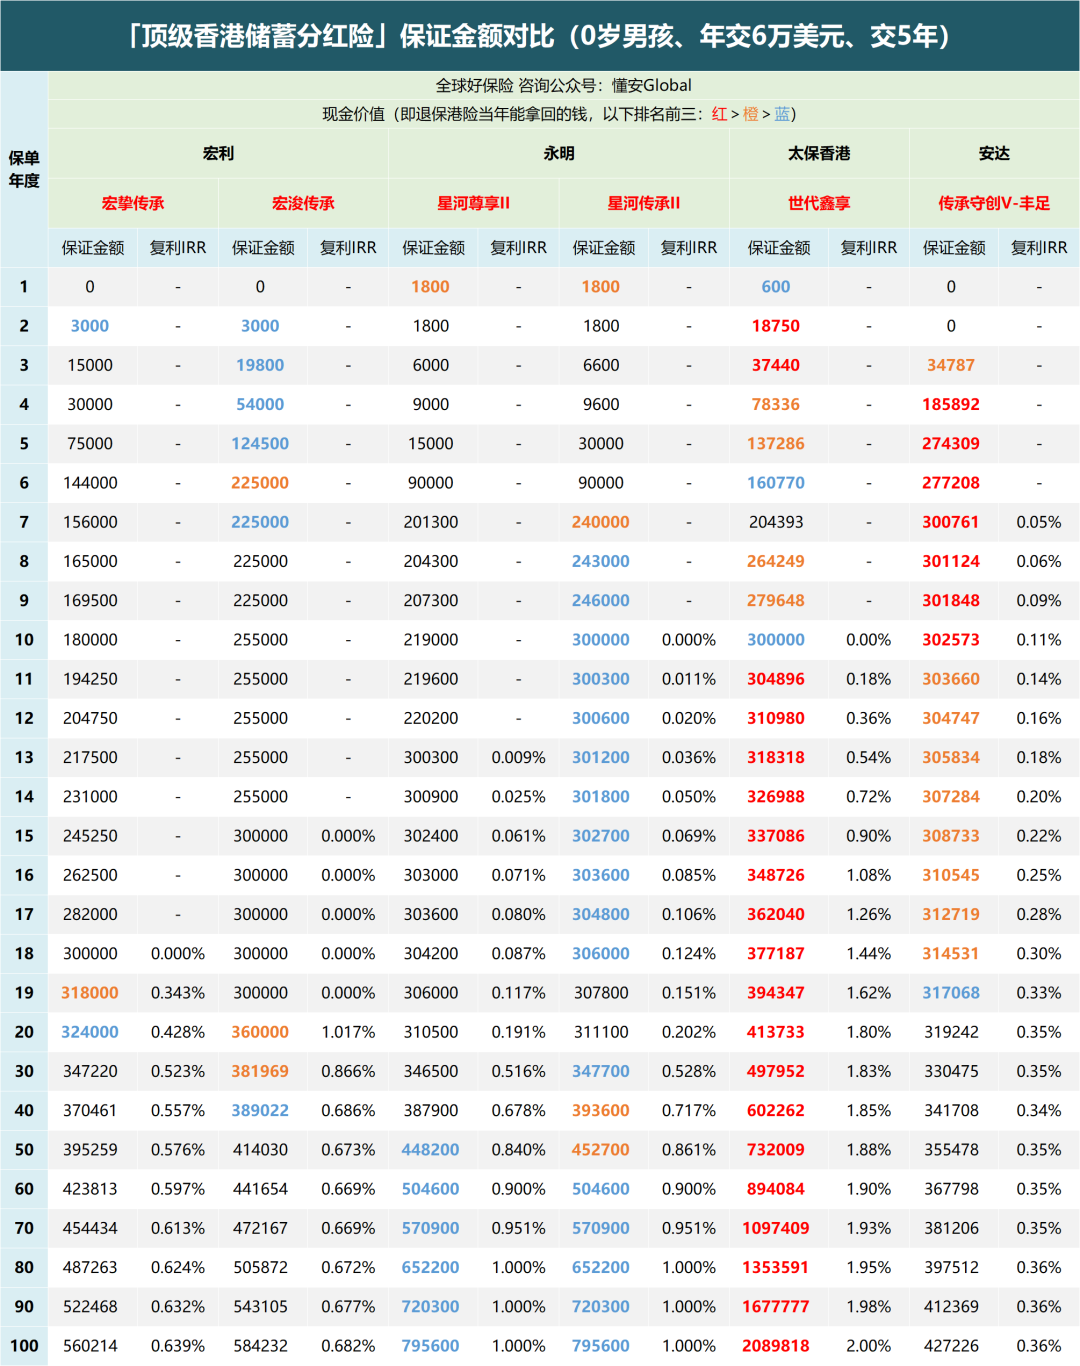Select the red 185892 value
This screenshot has width=1080, height=1366.
coord(951,404)
